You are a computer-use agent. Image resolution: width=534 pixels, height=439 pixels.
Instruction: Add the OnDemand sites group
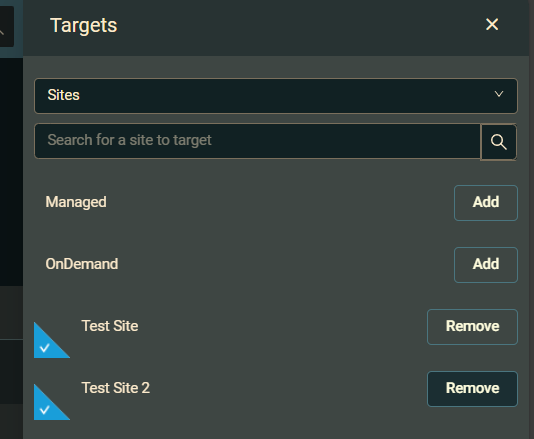point(486,265)
